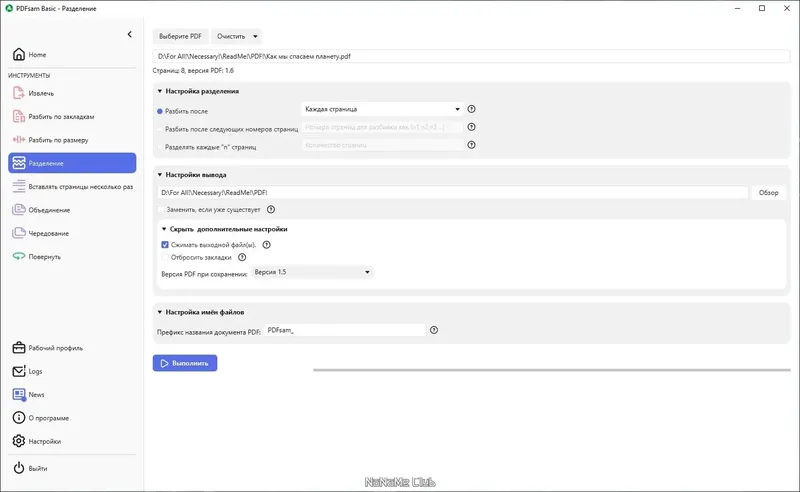The height and width of the screenshot is (492, 800).
Task: Click the Extract (Извлечь) tool icon
Action: [20, 93]
